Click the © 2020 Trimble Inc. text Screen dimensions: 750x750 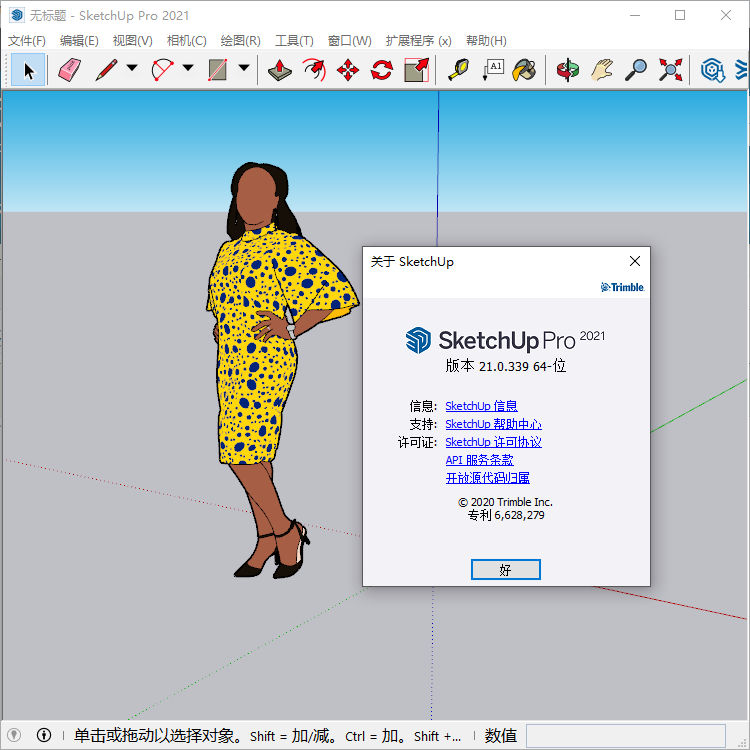pos(506,502)
